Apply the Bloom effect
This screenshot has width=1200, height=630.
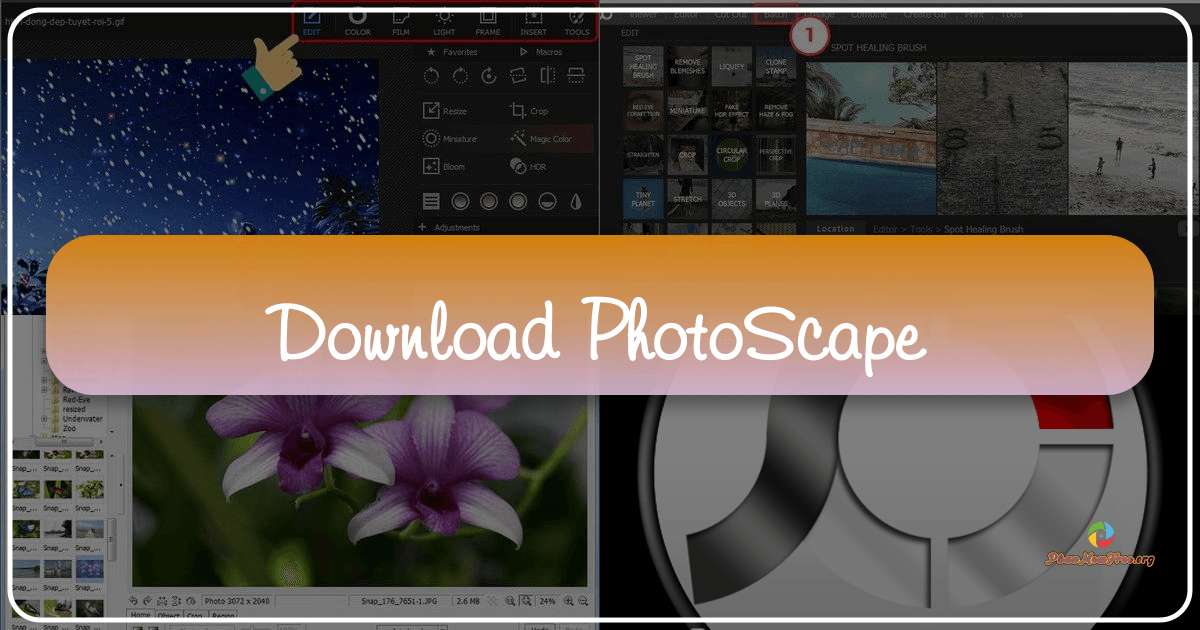[447, 166]
